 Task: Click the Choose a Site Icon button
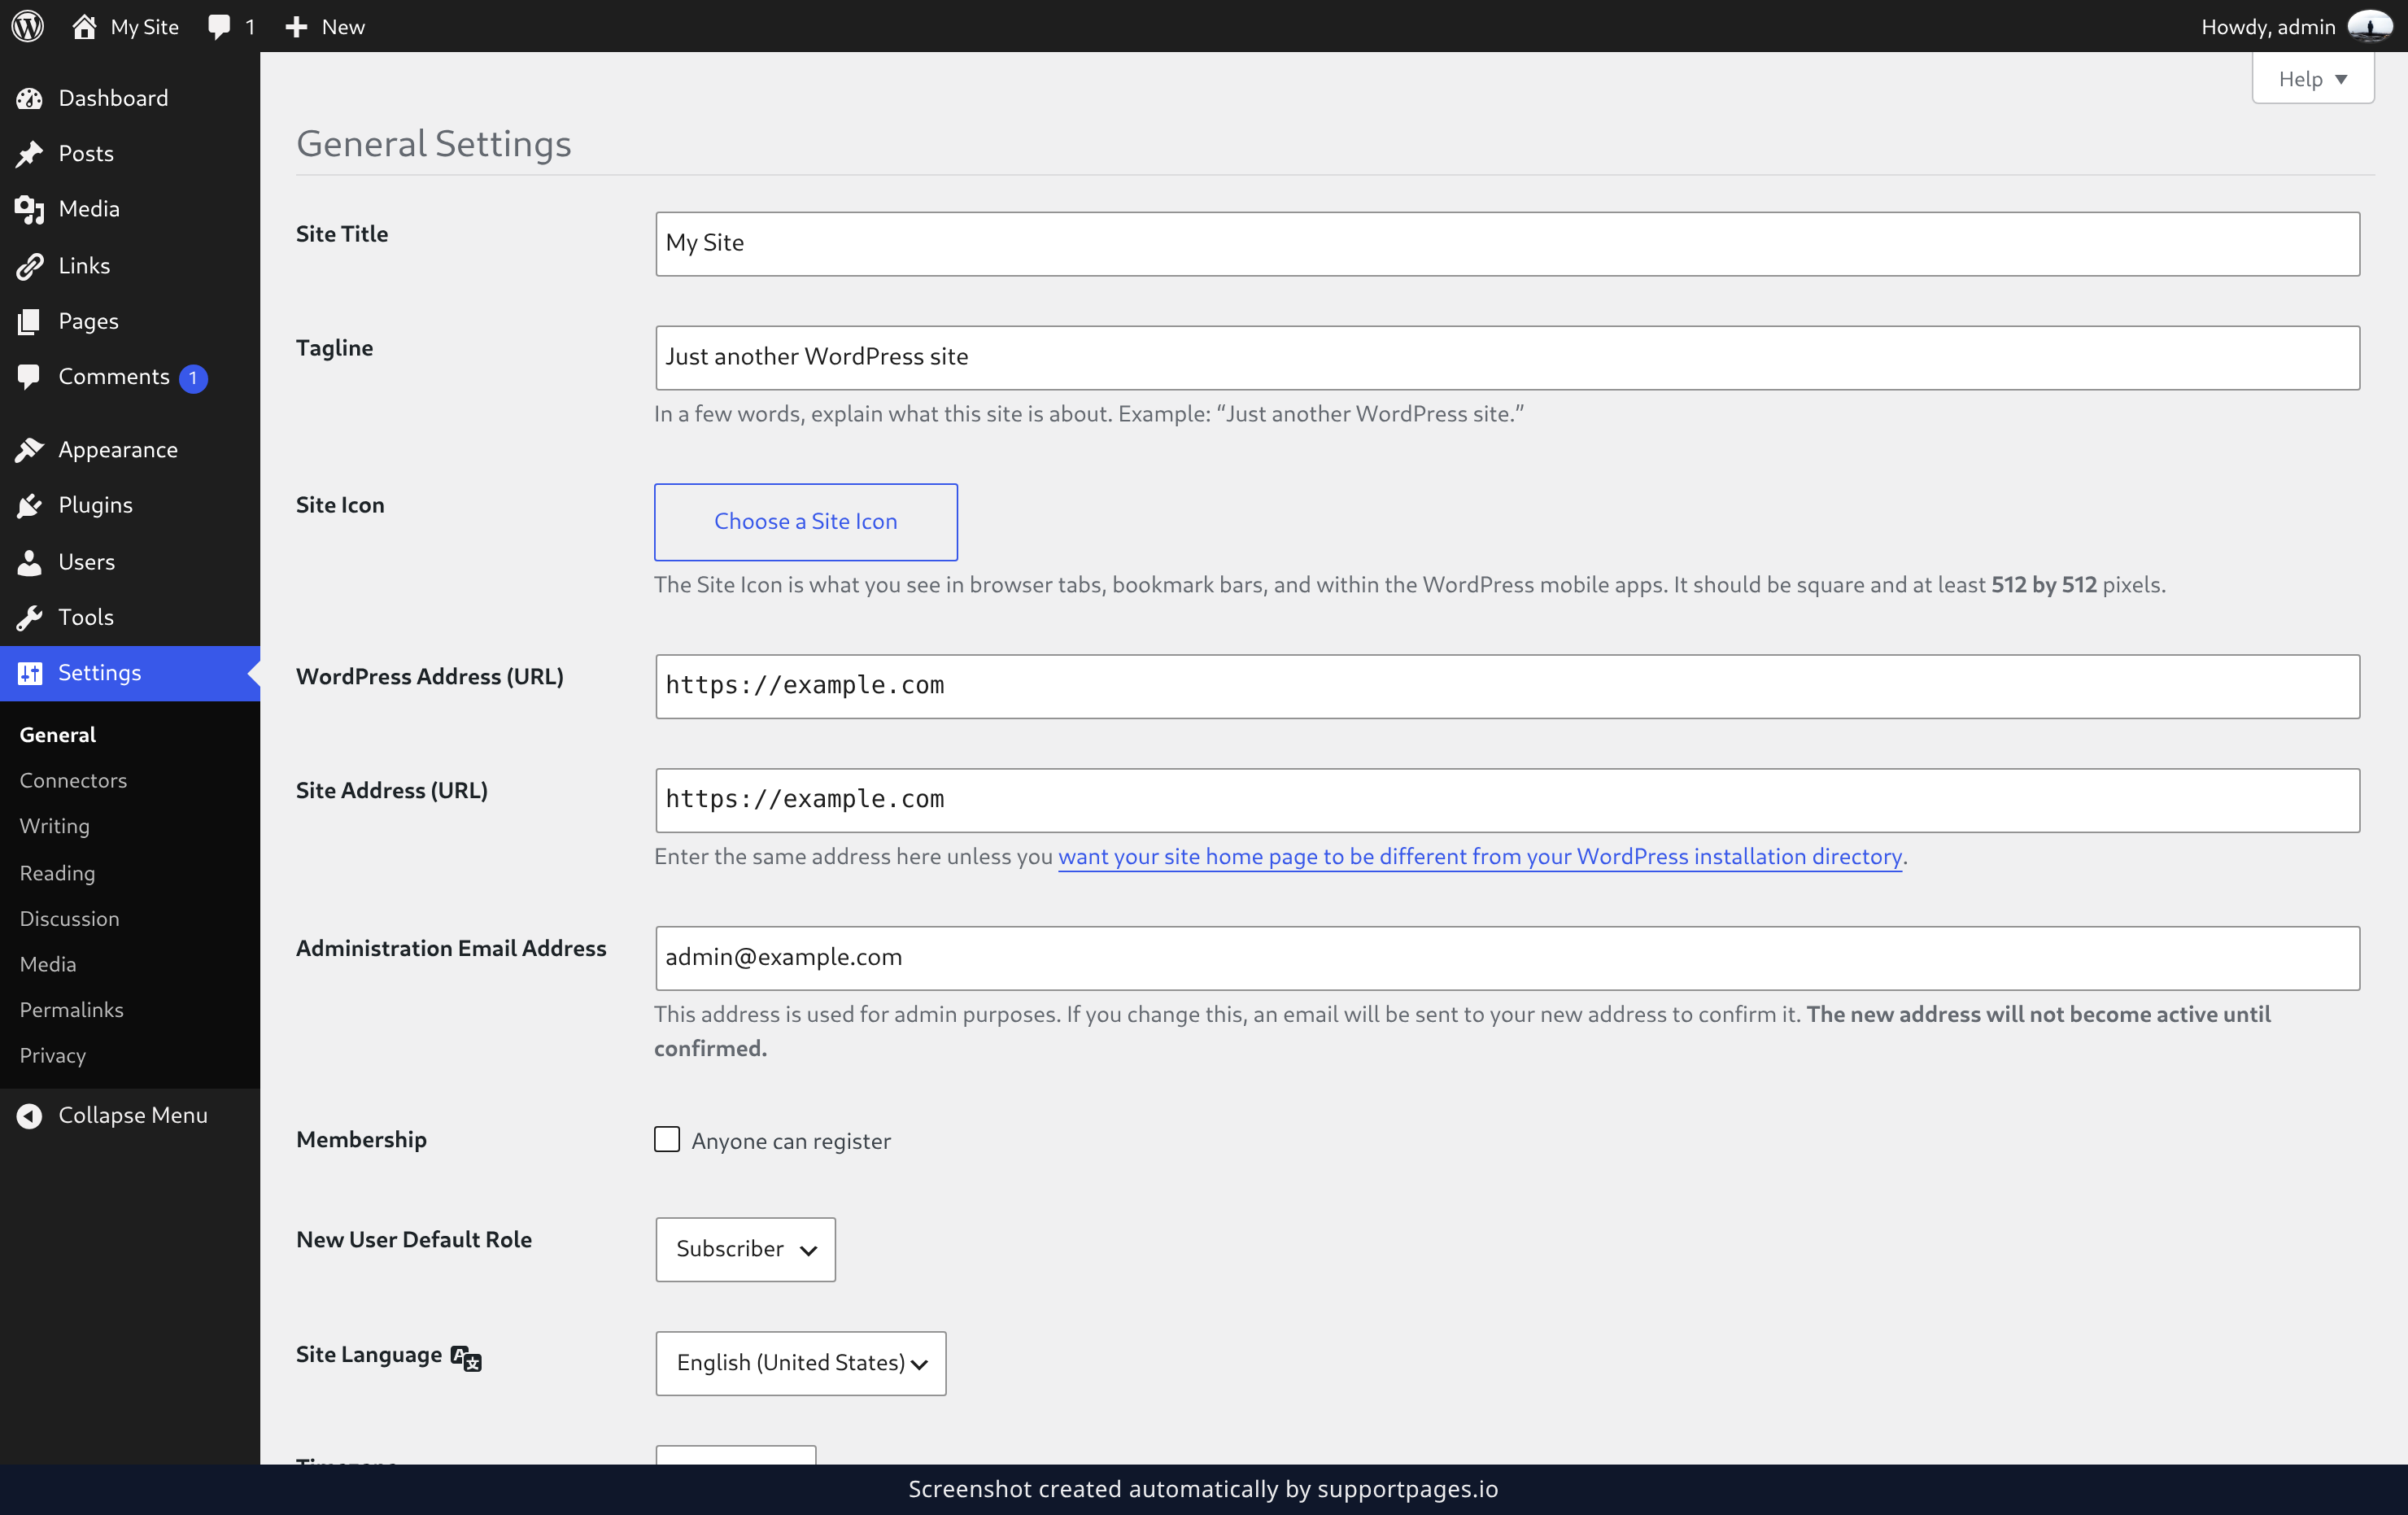[805, 522]
